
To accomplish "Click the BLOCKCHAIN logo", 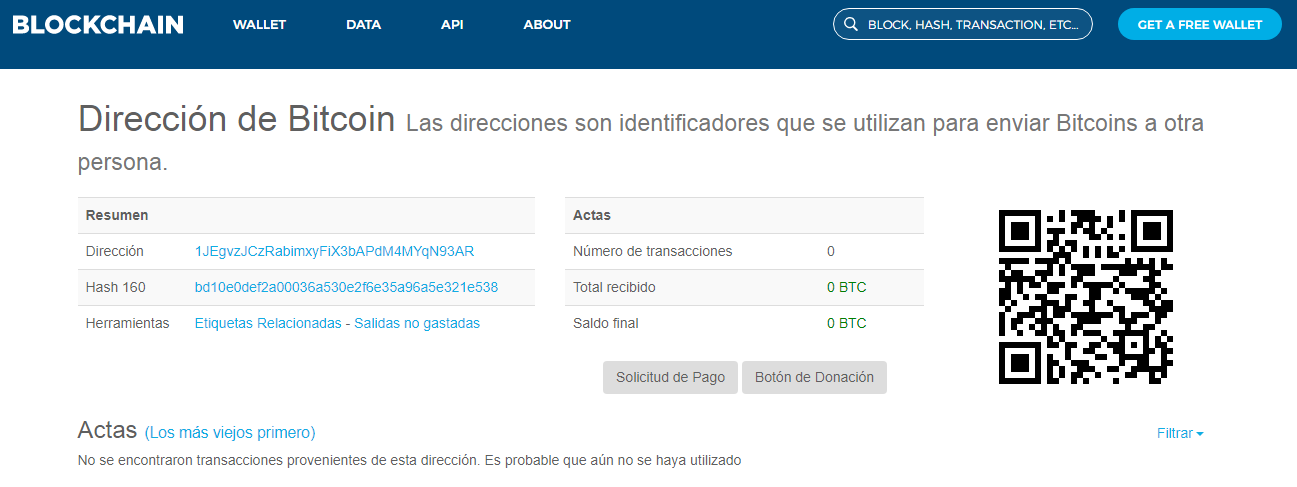I will (98, 25).
